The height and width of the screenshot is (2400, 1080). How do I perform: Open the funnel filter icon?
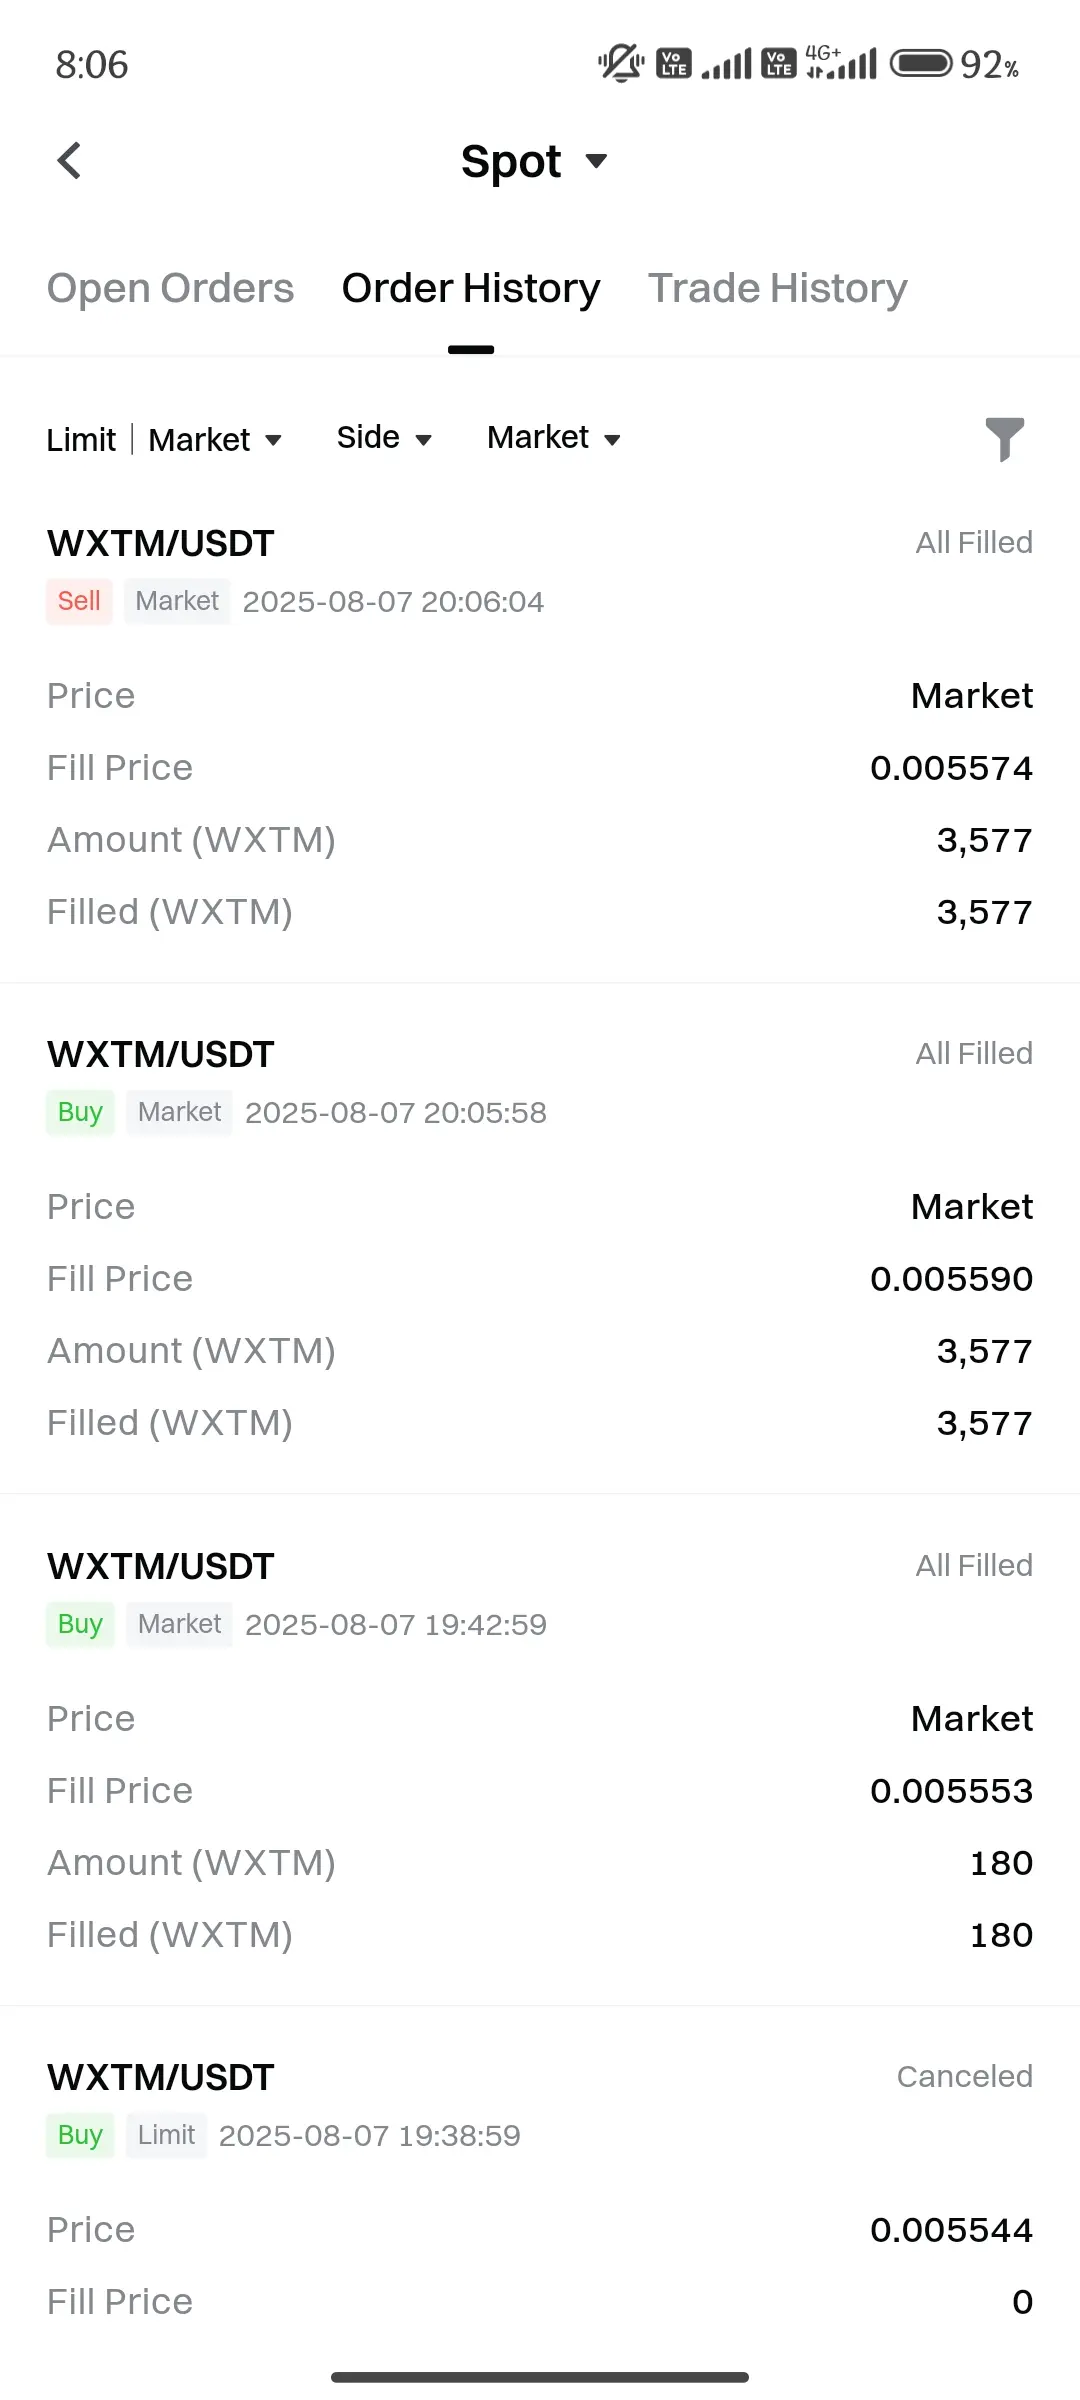(x=1005, y=439)
